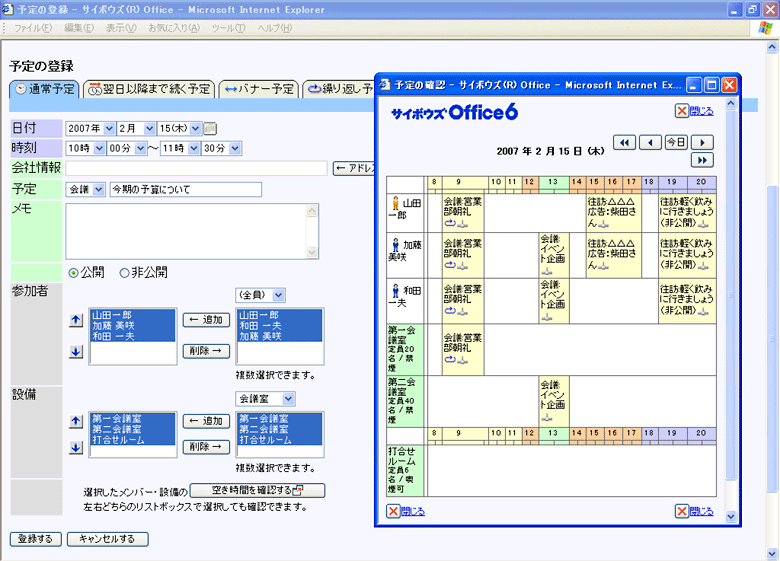This screenshot has height=561, width=780.
Task: Open 編集 menu
Action: point(79,28)
